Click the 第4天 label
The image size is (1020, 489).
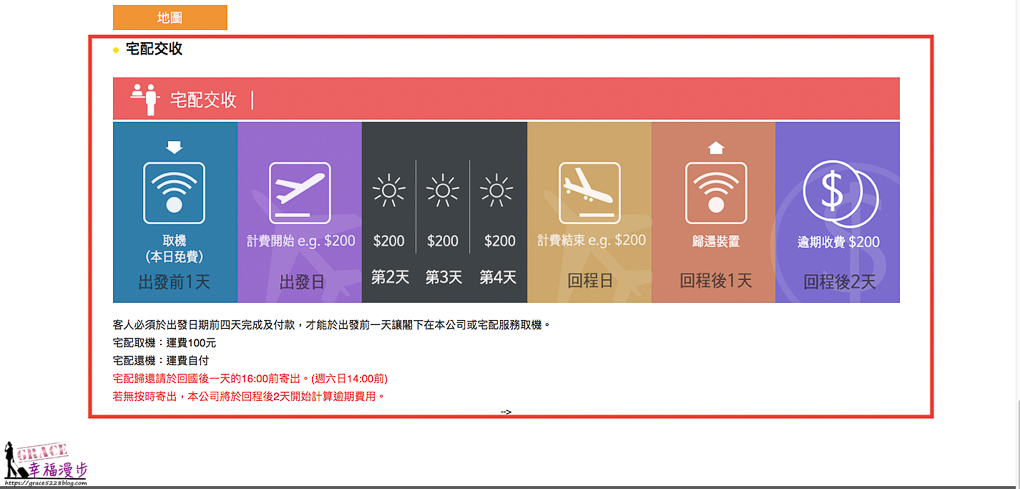click(498, 278)
